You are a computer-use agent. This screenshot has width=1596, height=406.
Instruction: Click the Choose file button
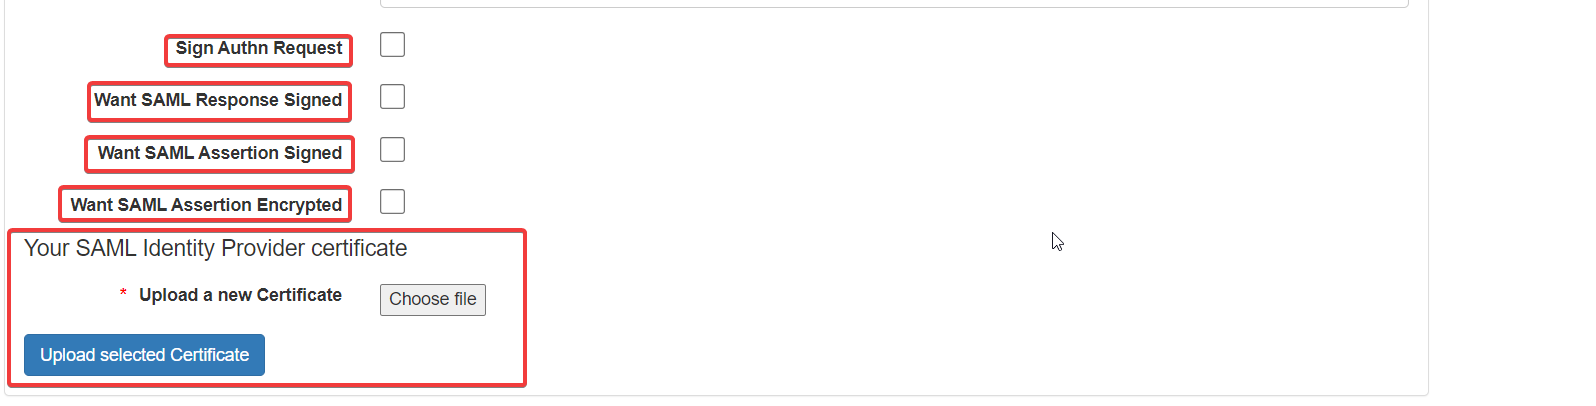click(433, 300)
